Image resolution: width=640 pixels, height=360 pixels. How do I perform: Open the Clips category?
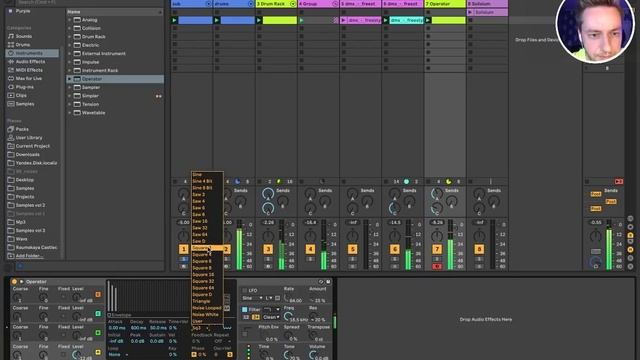coord(21,95)
